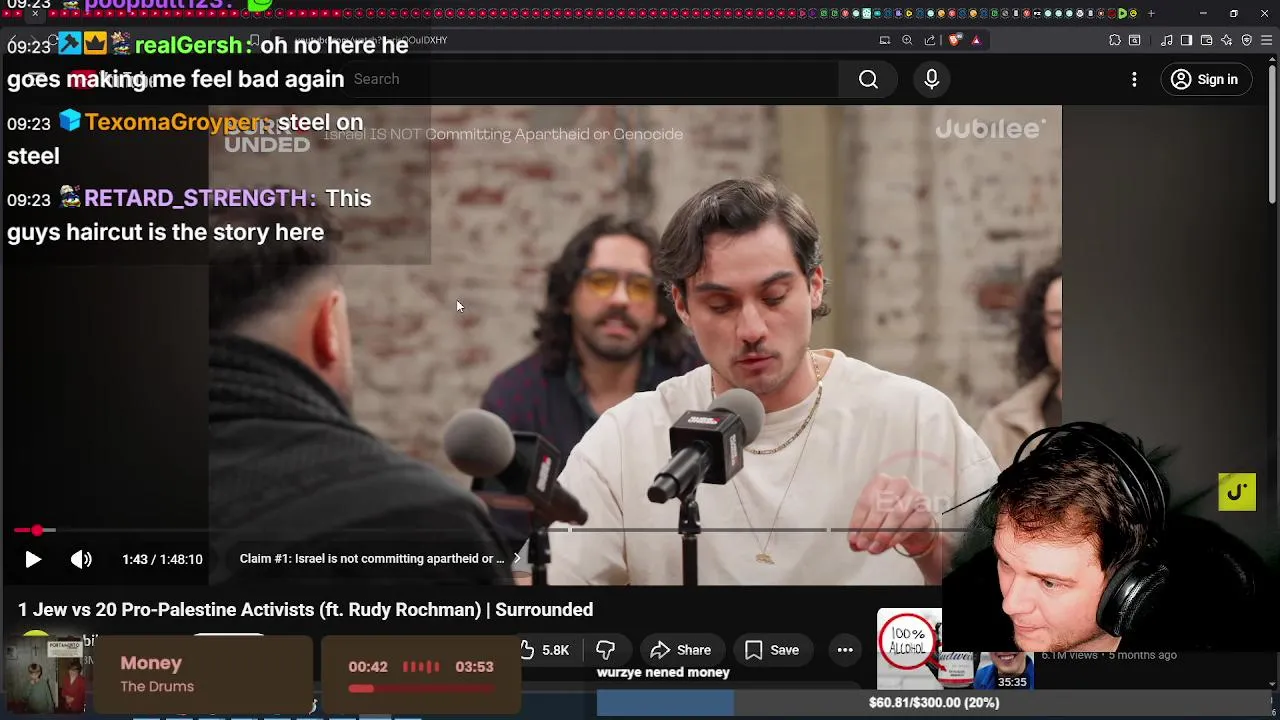Click the YouTube search magnifier button

point(868,79)
